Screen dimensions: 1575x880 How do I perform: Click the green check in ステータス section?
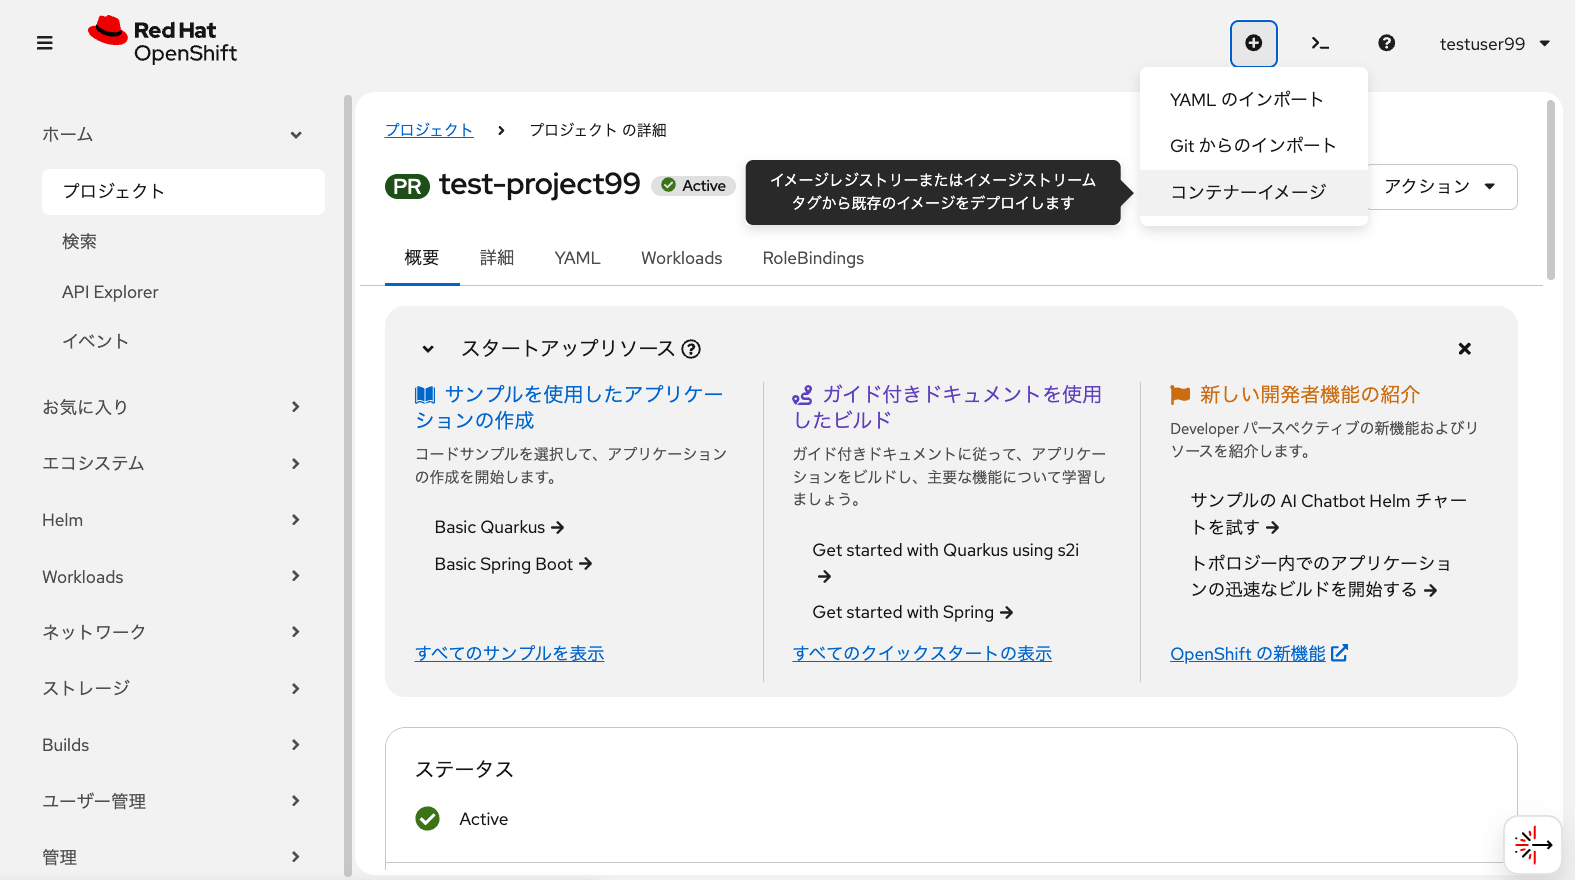point(428,819)
